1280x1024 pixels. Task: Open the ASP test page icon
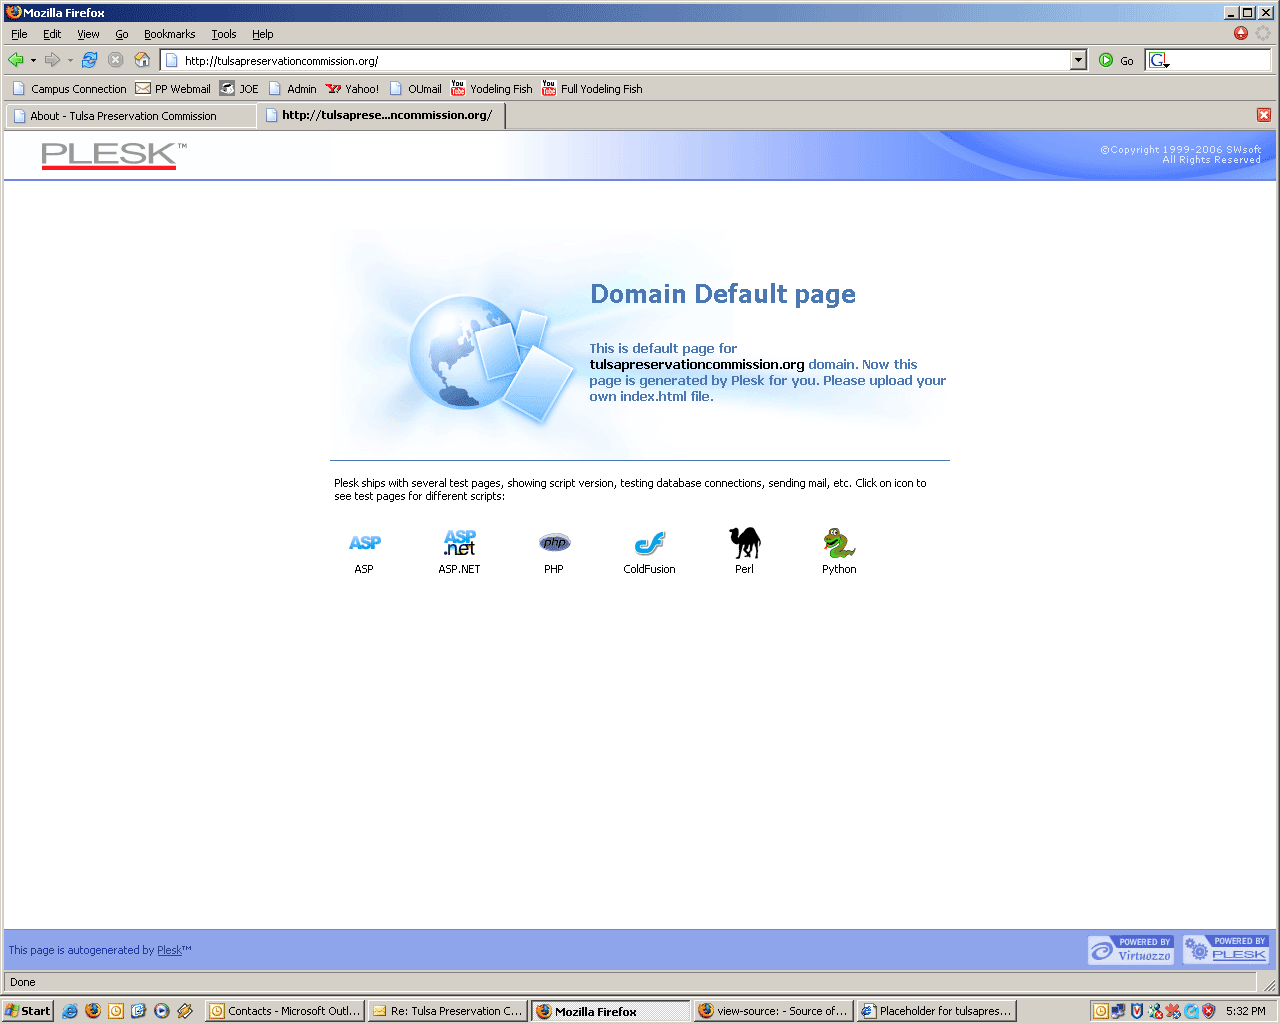(x=364, y=543)
